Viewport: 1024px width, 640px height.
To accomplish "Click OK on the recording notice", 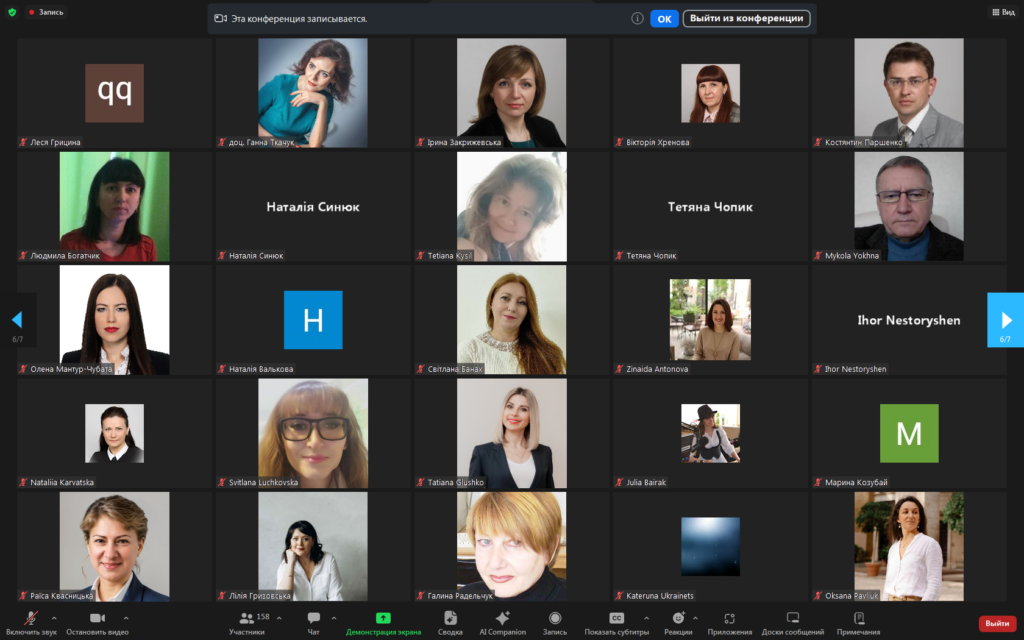I will click(664, 18).
